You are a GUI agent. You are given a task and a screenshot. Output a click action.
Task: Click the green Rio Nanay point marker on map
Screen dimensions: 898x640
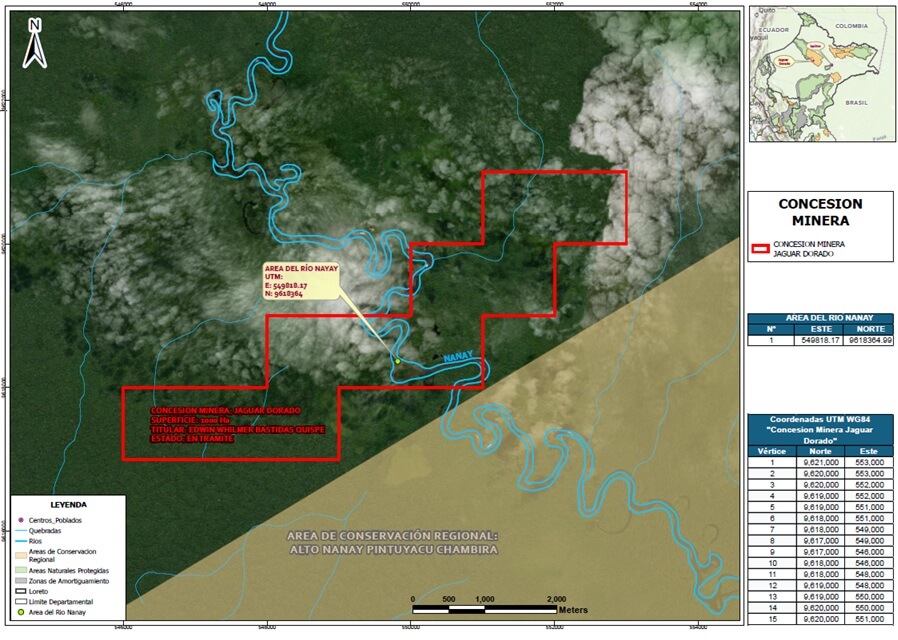[x=397, y=361]
